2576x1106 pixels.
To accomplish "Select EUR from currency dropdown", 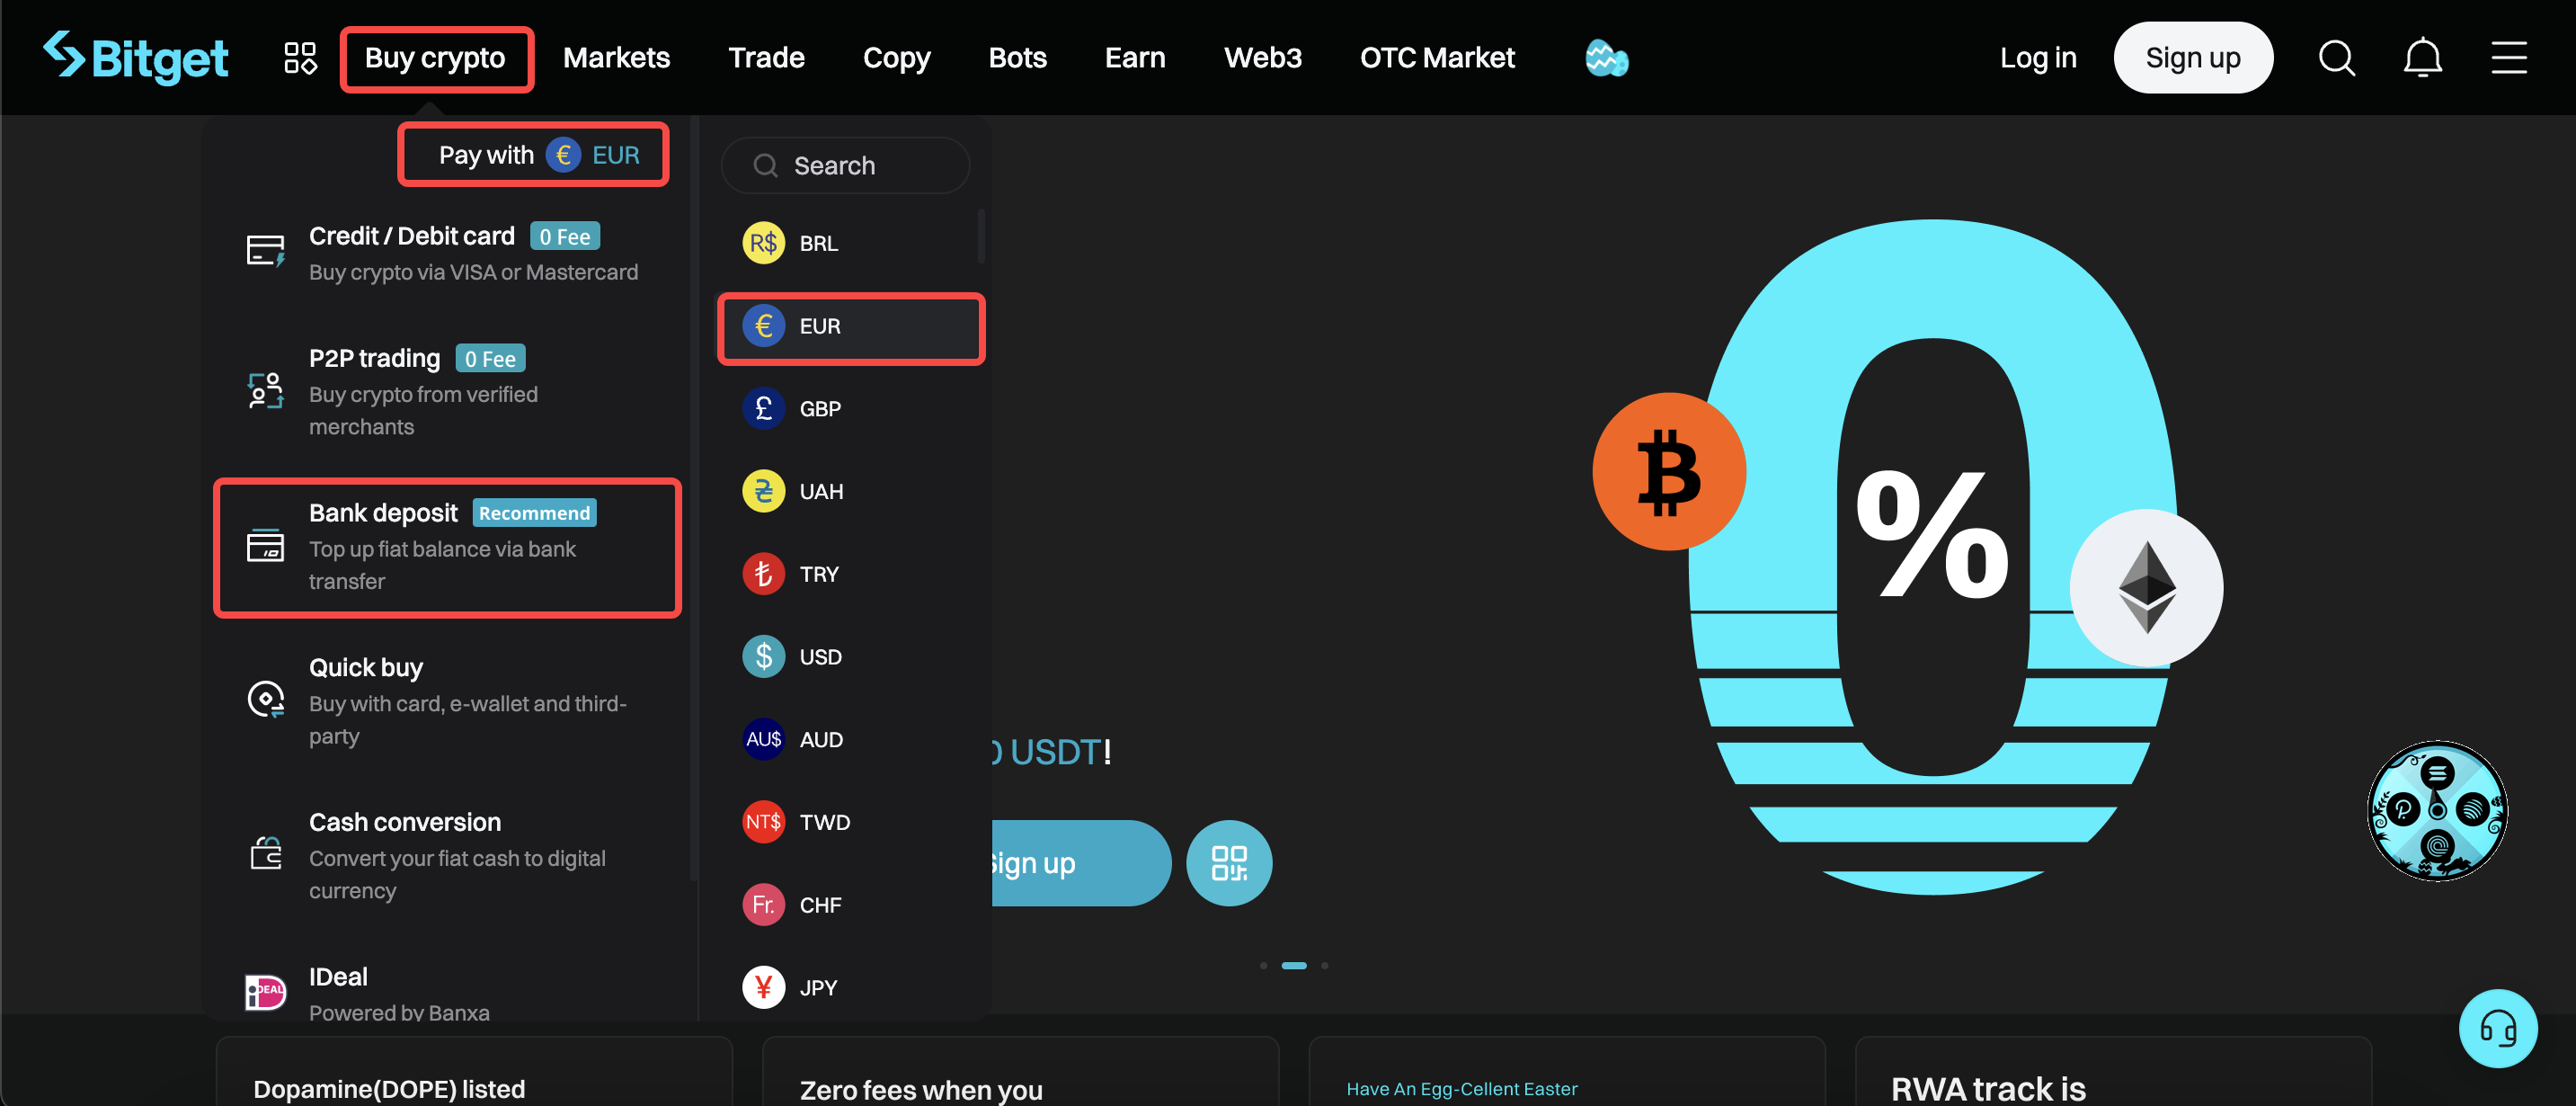I will coord(849,326).
